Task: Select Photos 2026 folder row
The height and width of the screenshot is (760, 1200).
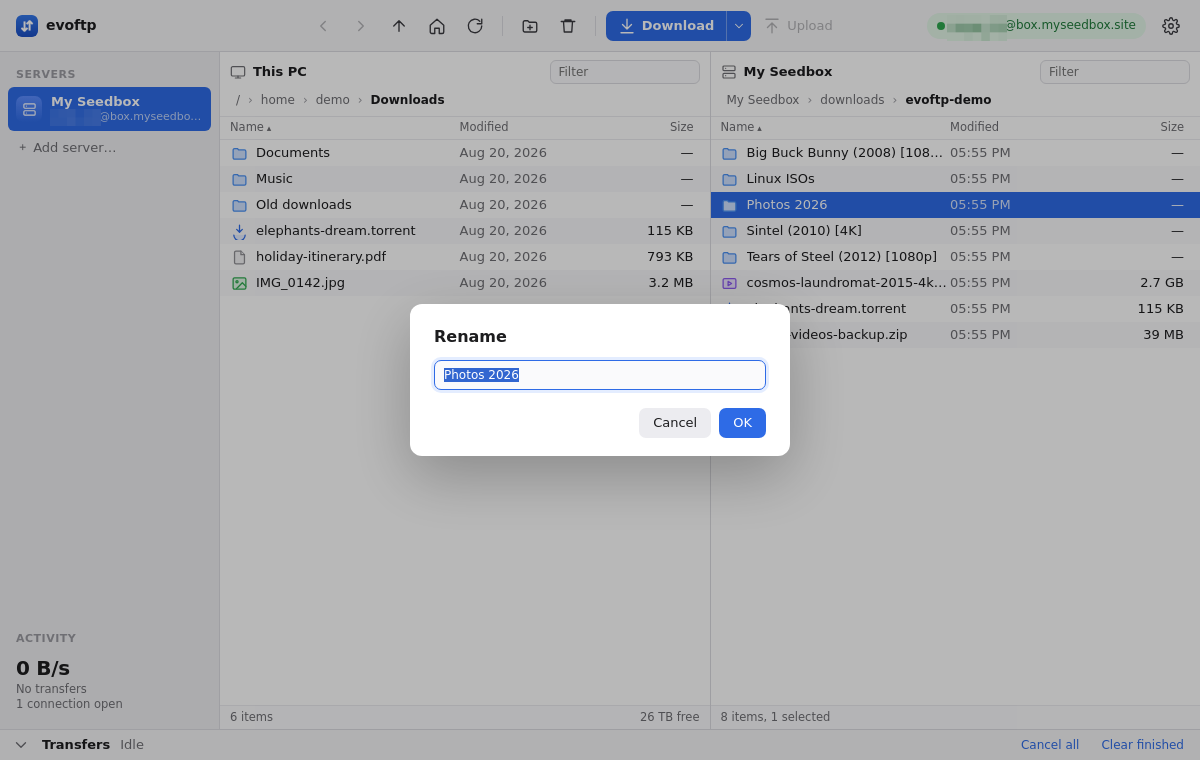Action: 955,205
